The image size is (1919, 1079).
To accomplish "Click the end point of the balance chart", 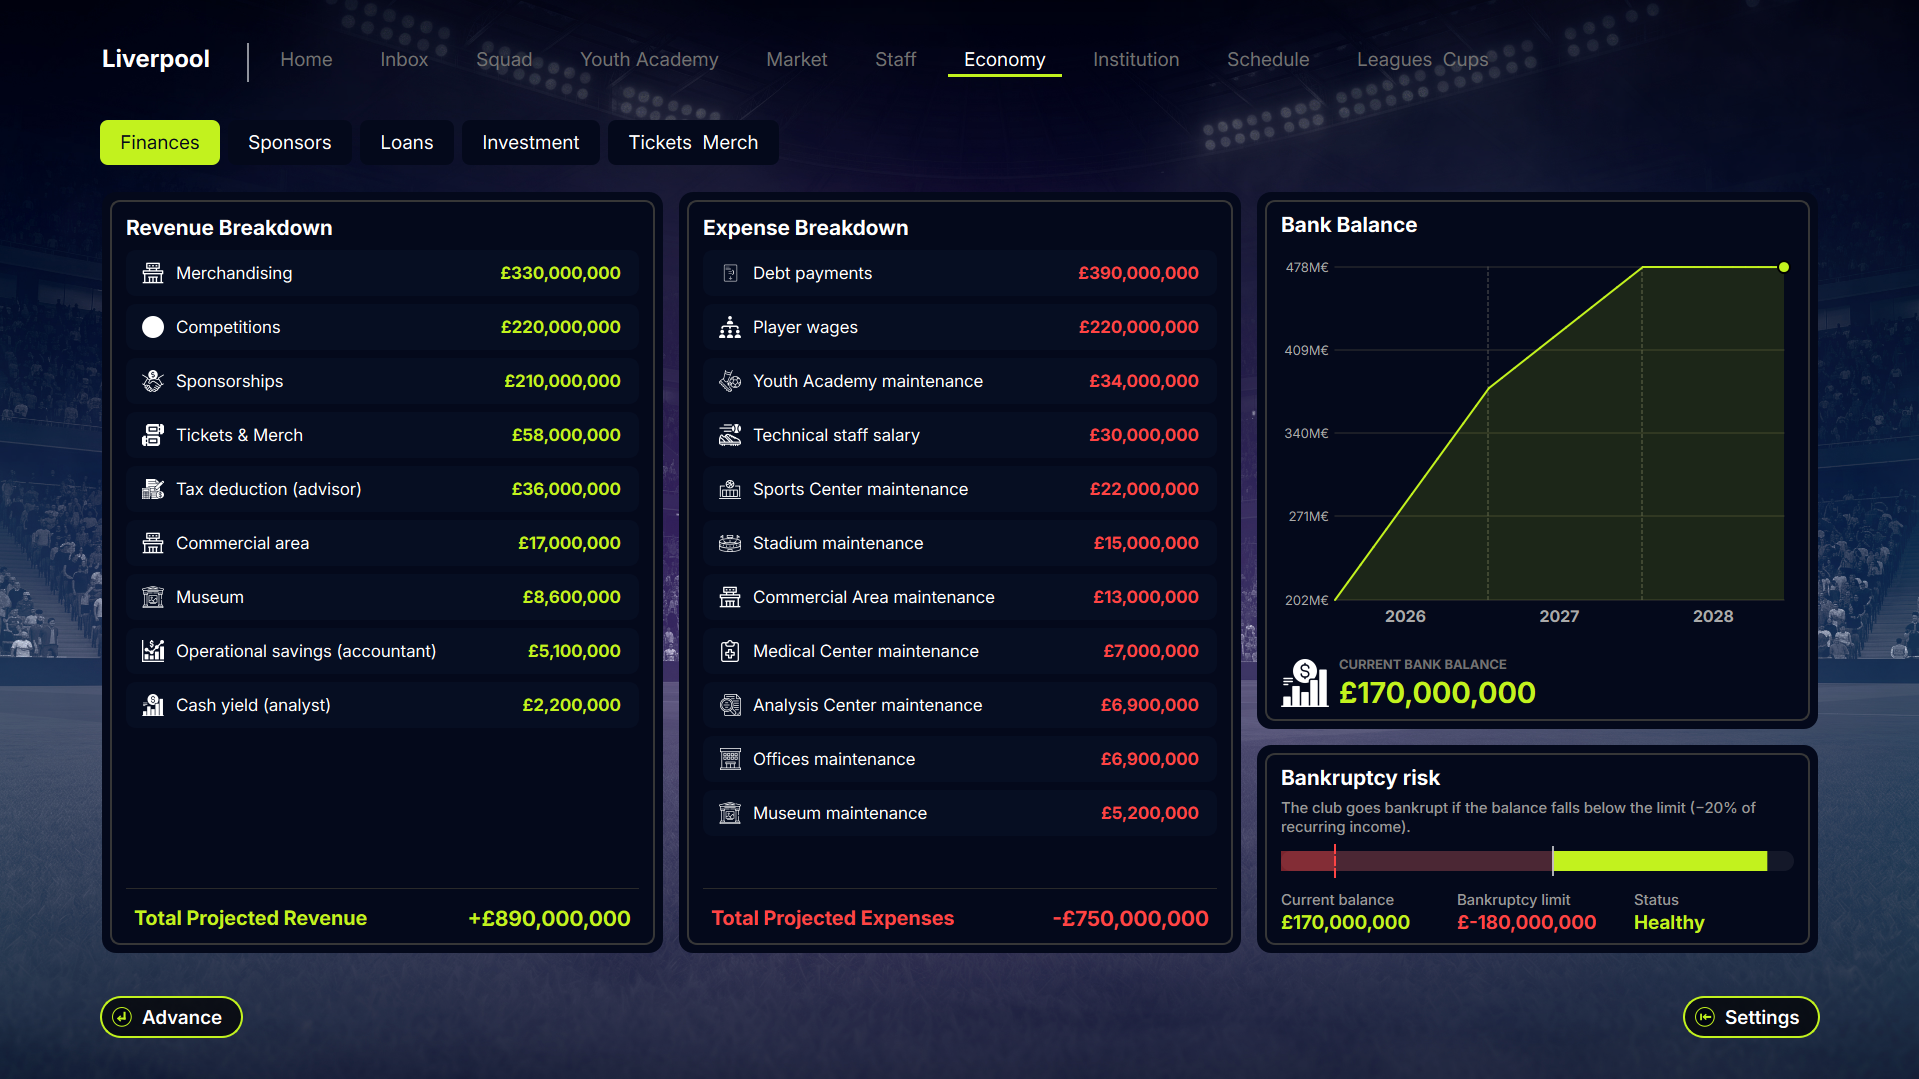I will (x=1784, y=267).
